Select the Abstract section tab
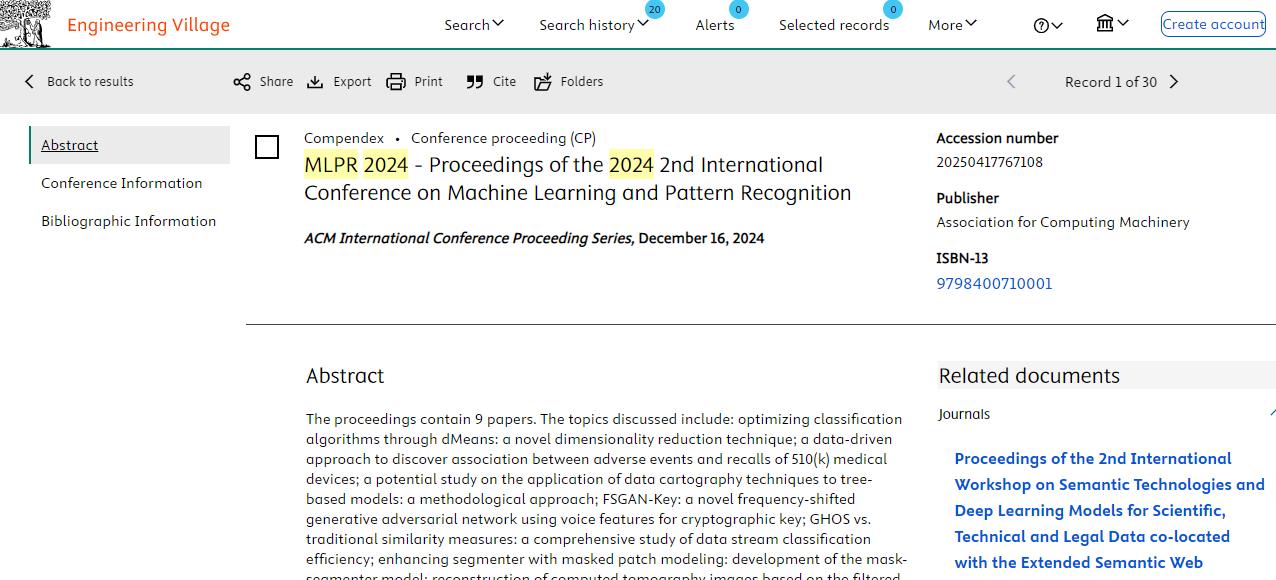This screenshot has height=580, width=1276. (x=130, y=145)
